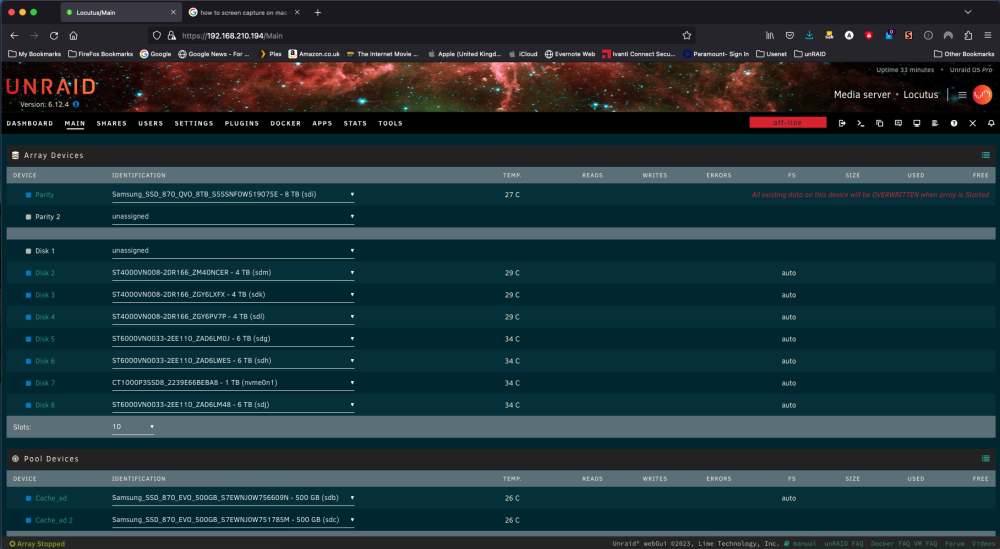Open Disk 2 device dropdown

pyautogui.click(x=233, y=273)
